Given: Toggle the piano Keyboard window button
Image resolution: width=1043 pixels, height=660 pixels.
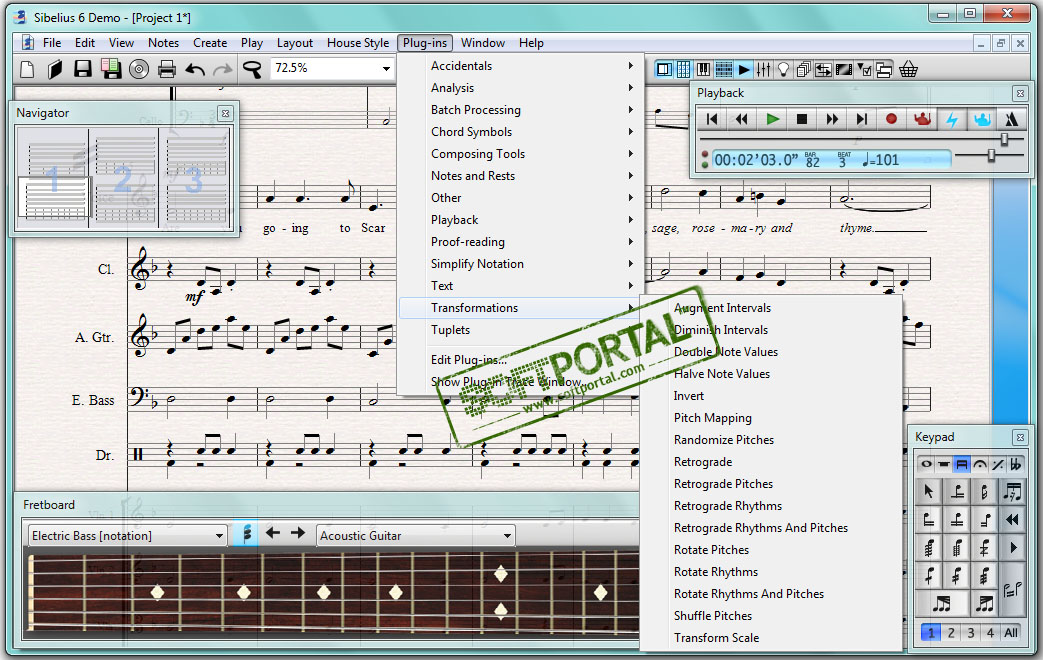Looking at the screenshot, I should [703, 69].
